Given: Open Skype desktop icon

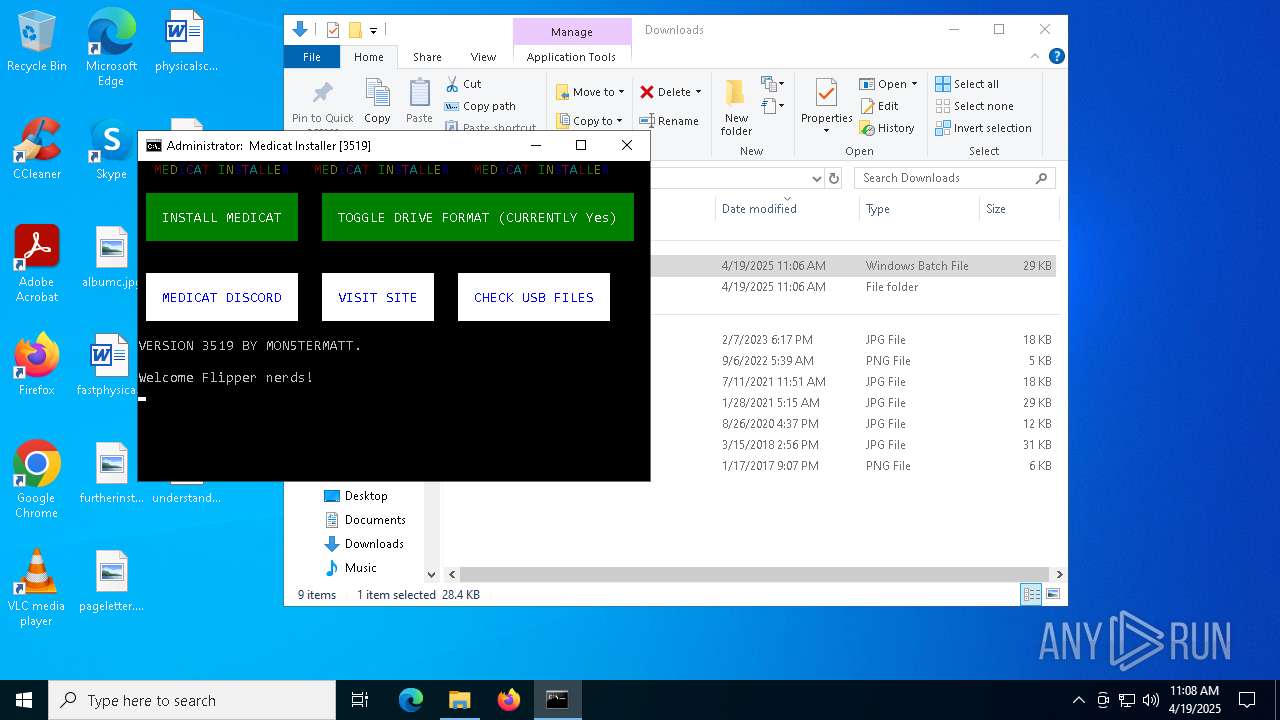Looking at the screenshot, I should tap(111, 150).
